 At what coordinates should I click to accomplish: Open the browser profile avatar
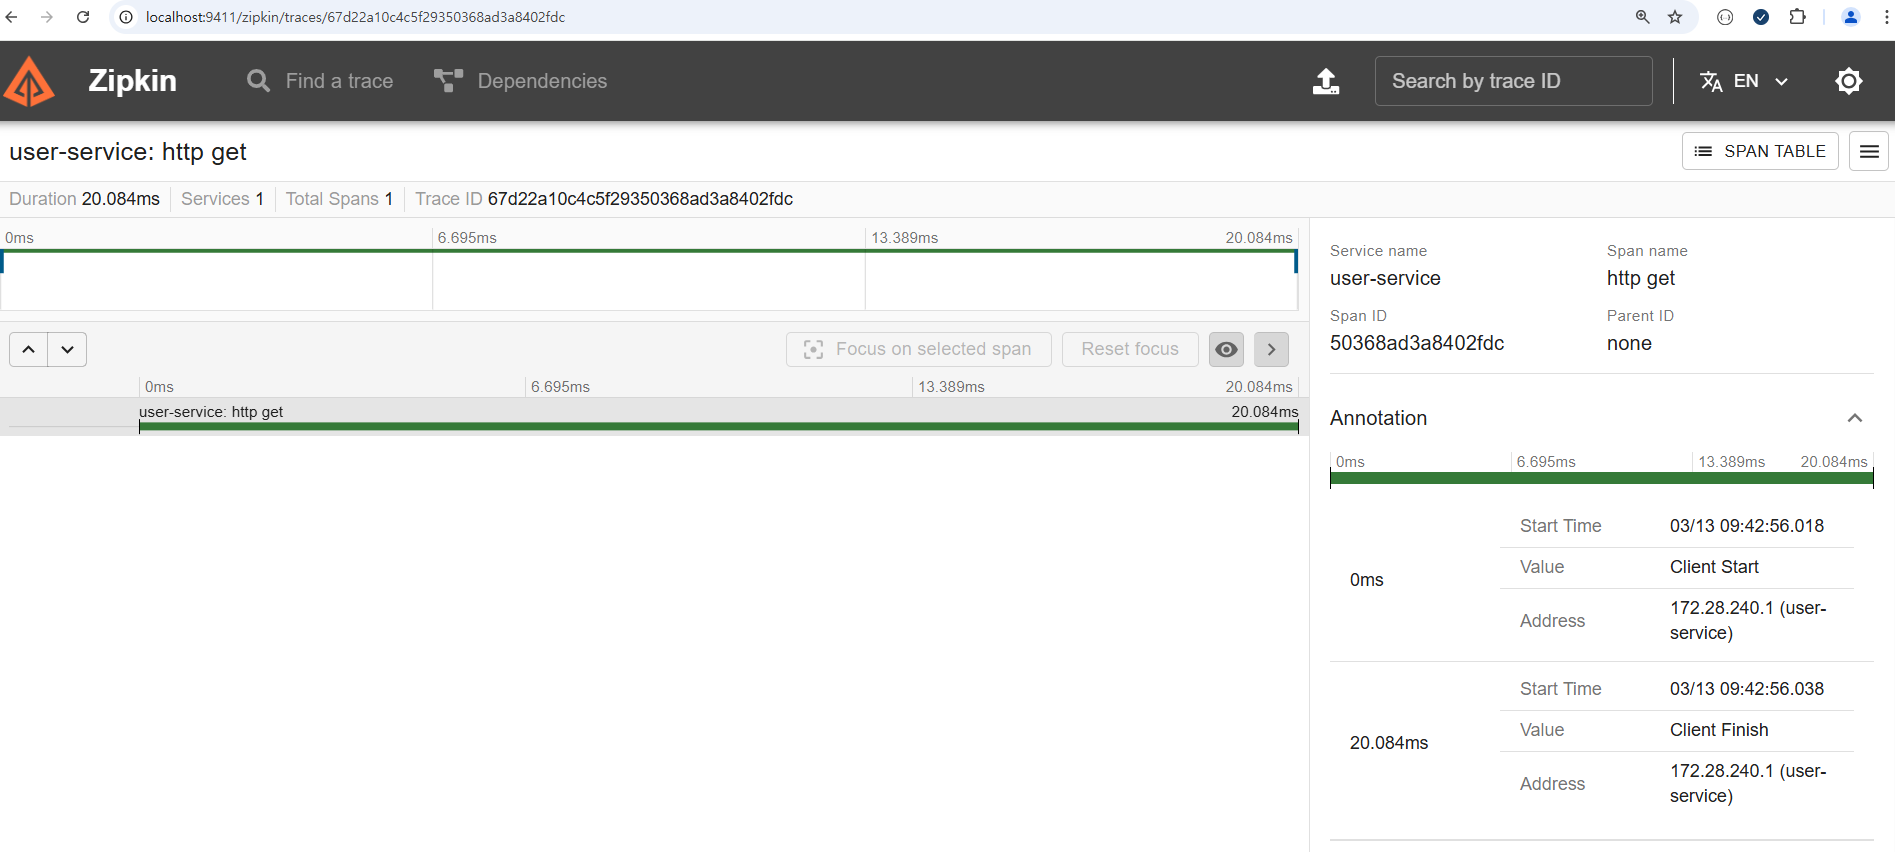[1850, 17]
